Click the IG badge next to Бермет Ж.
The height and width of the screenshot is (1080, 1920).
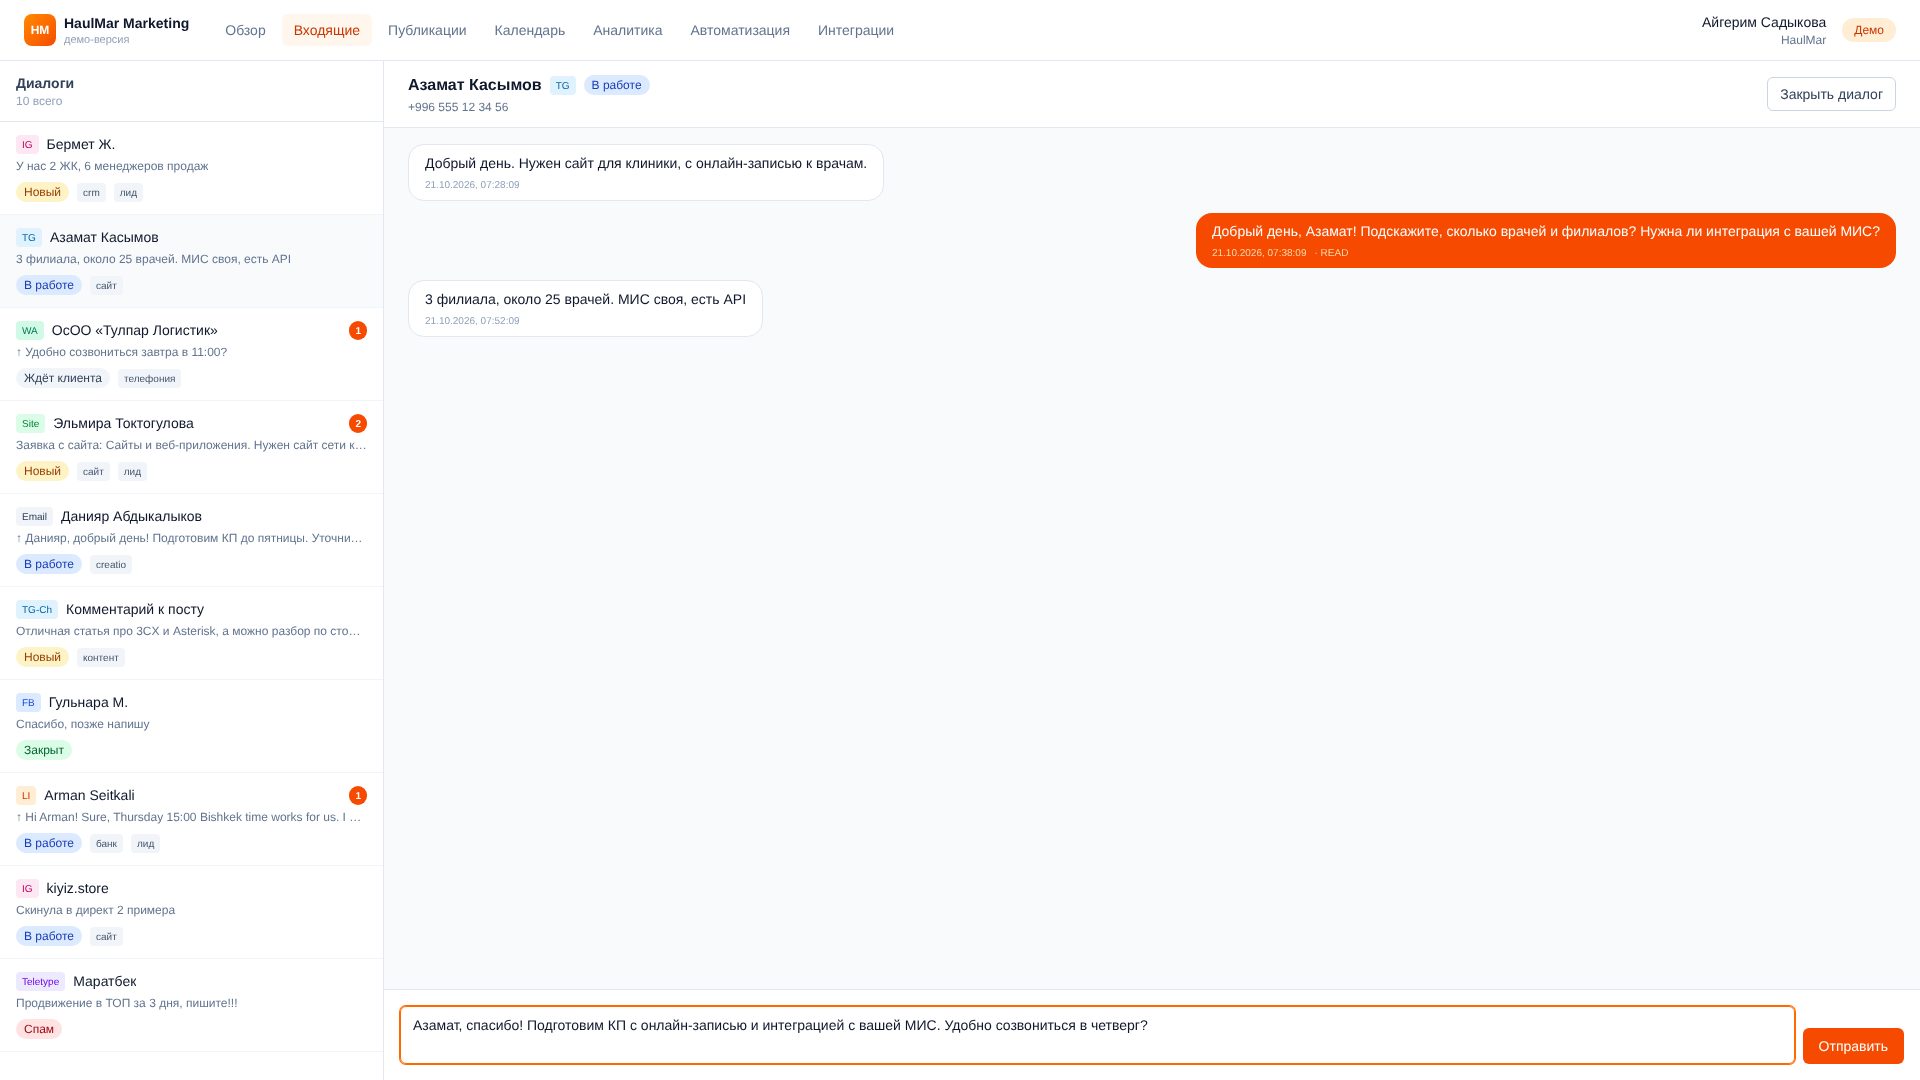point(27,145)
